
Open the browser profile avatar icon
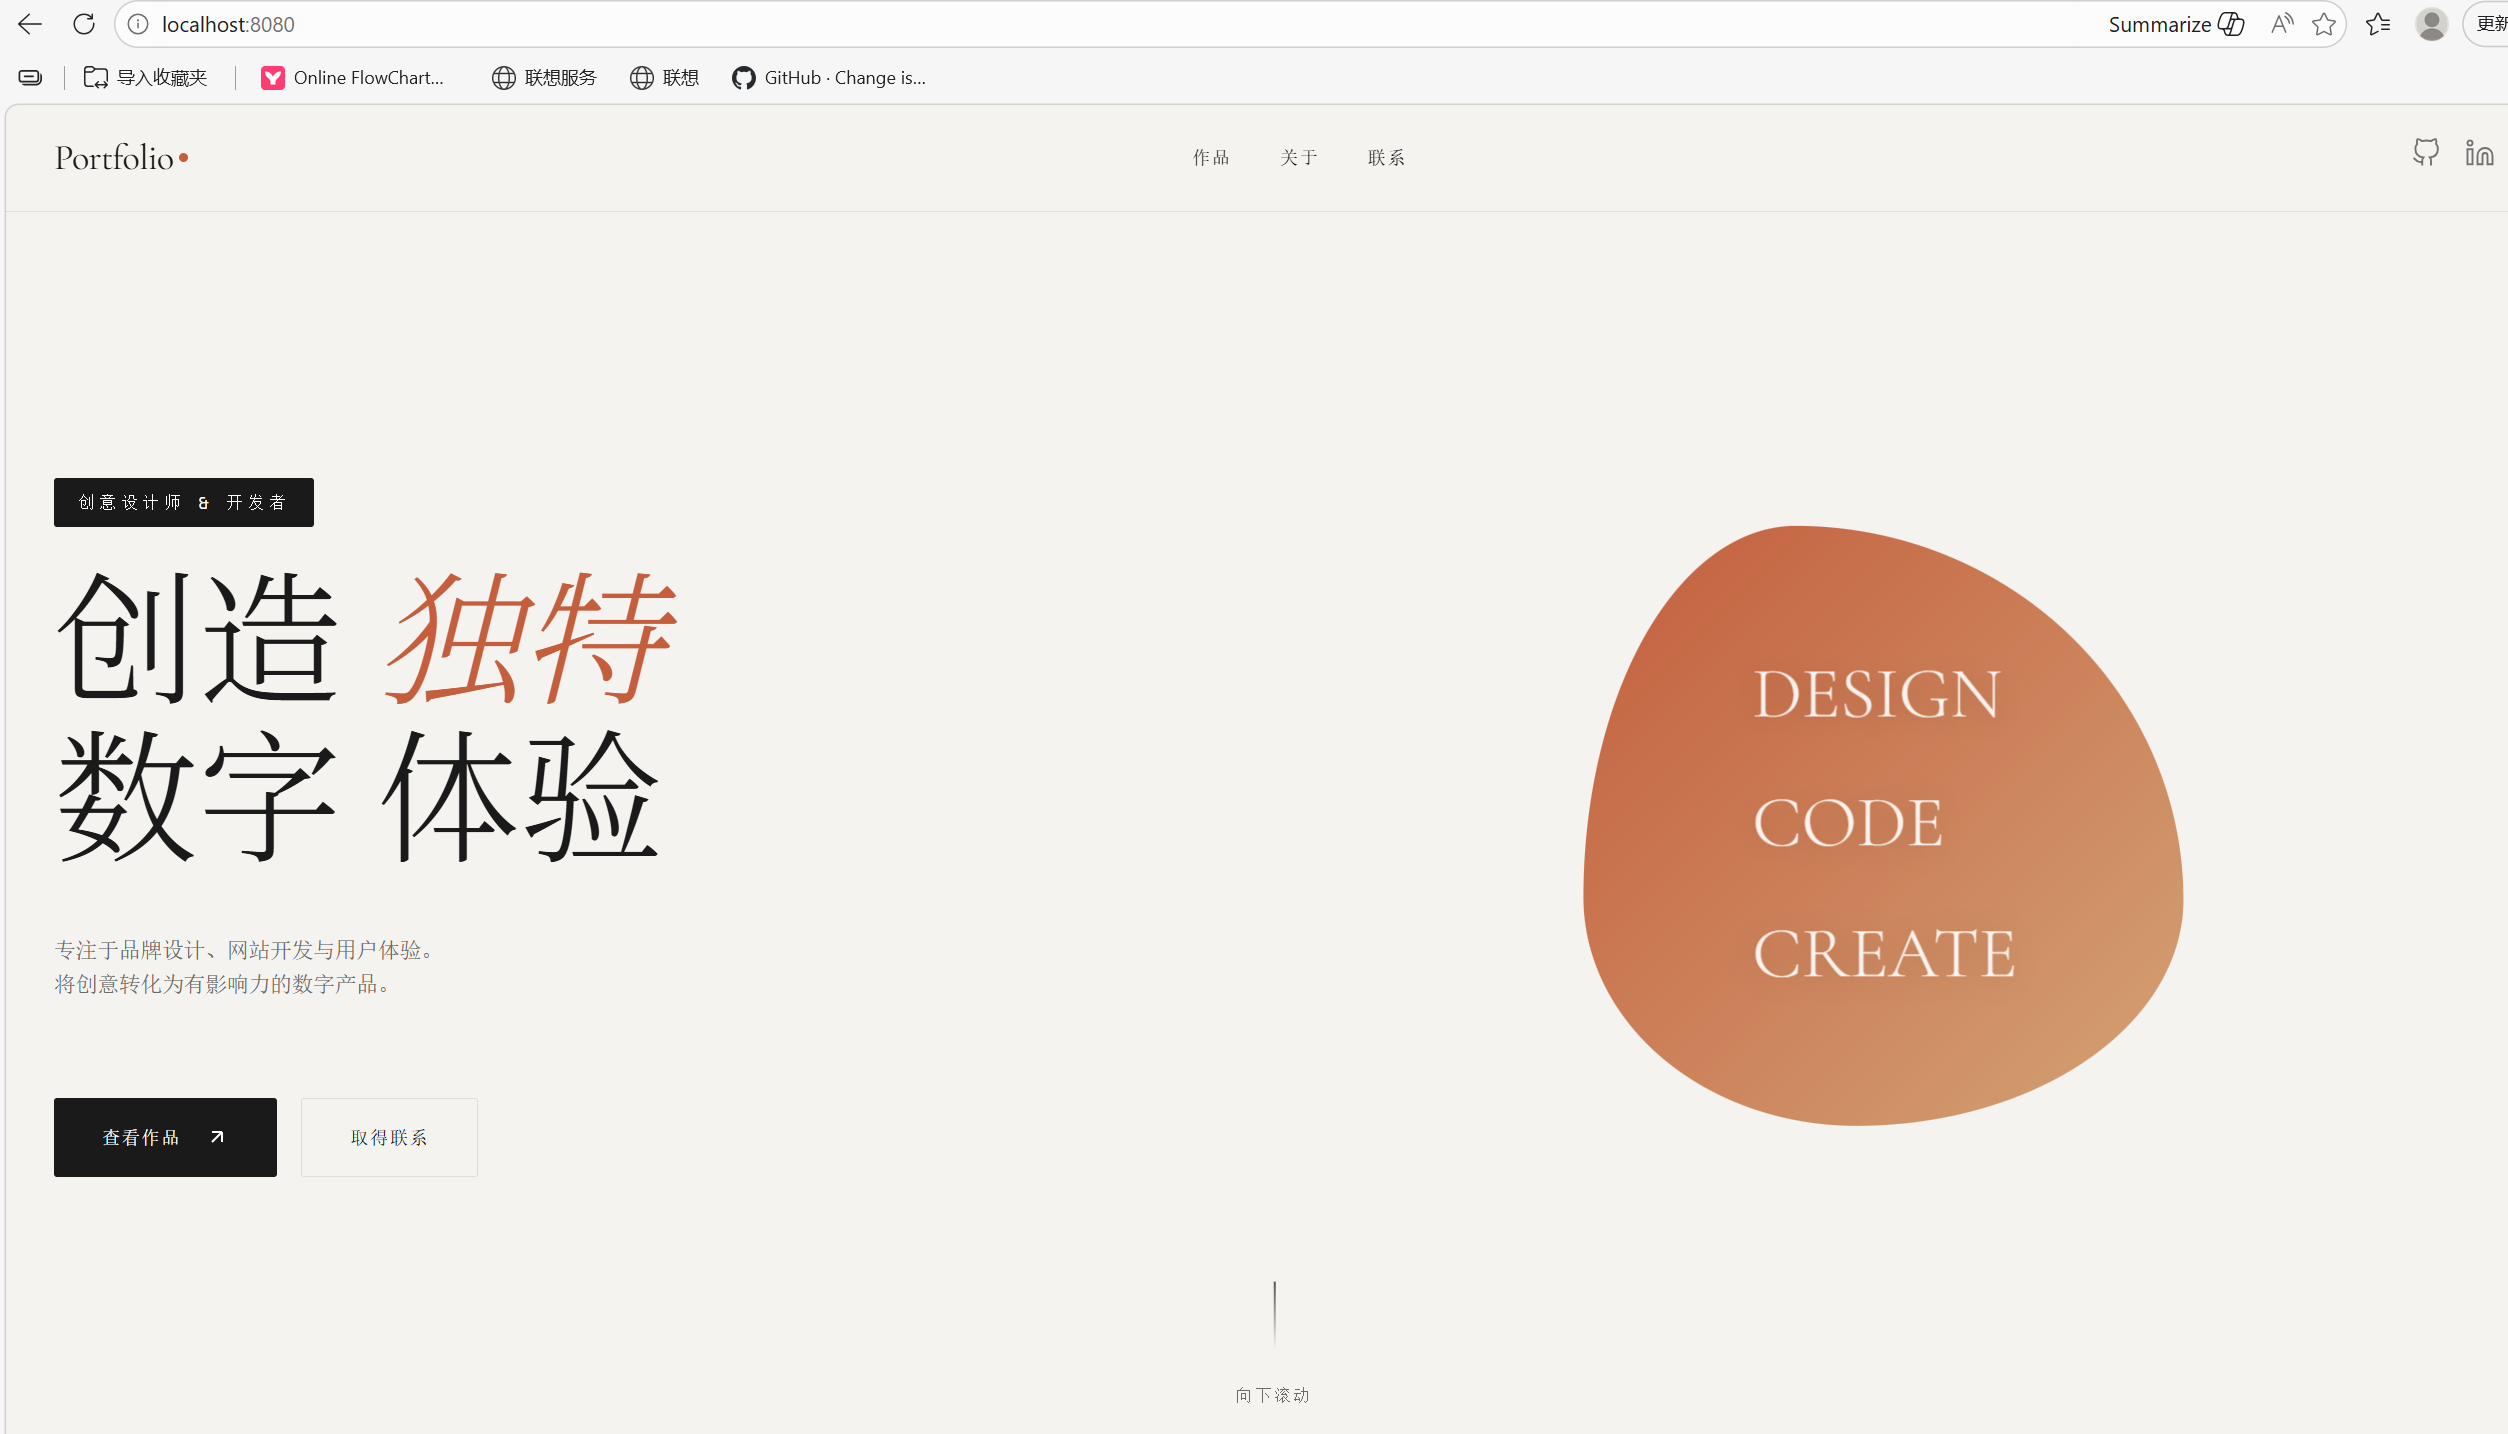click(x=2432, y=23)
